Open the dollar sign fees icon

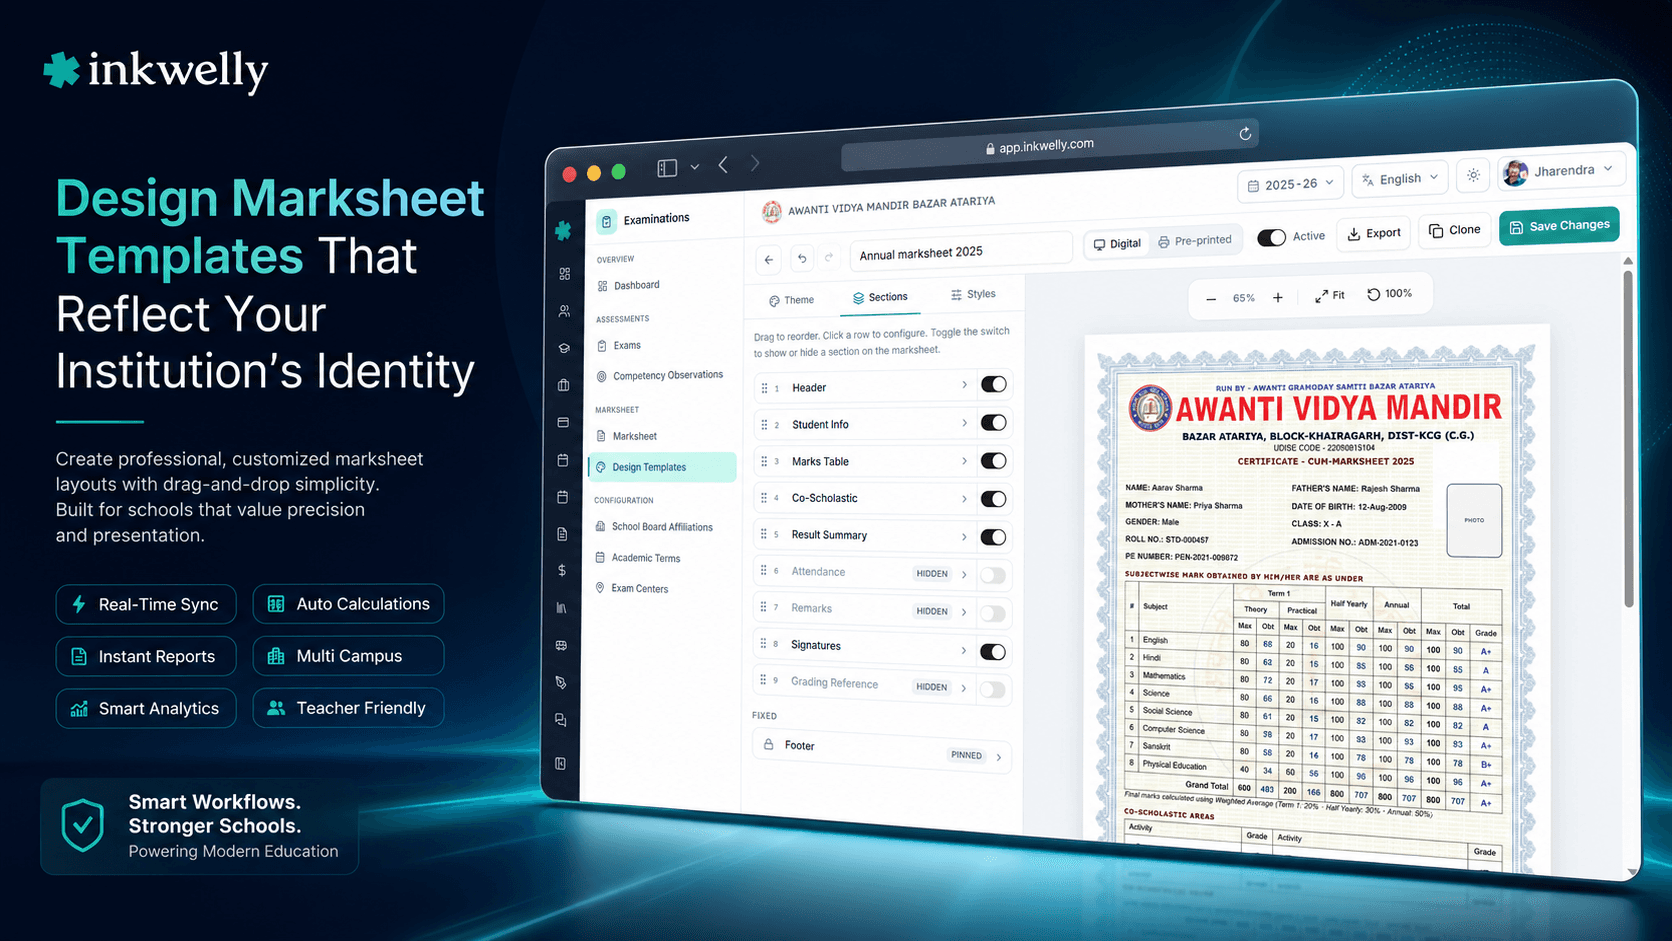point(562,570)
